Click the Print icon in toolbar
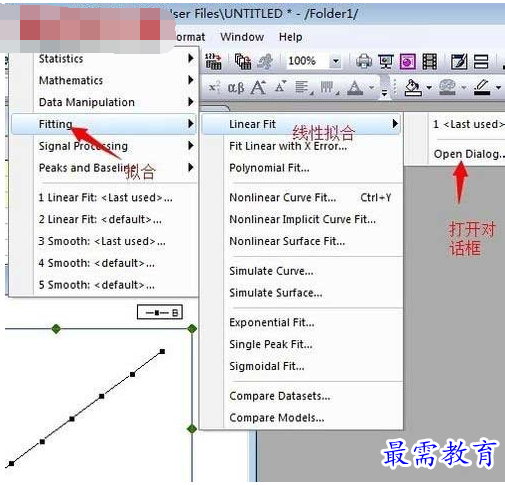Viewport: 505px width, 485px height. 364,62
